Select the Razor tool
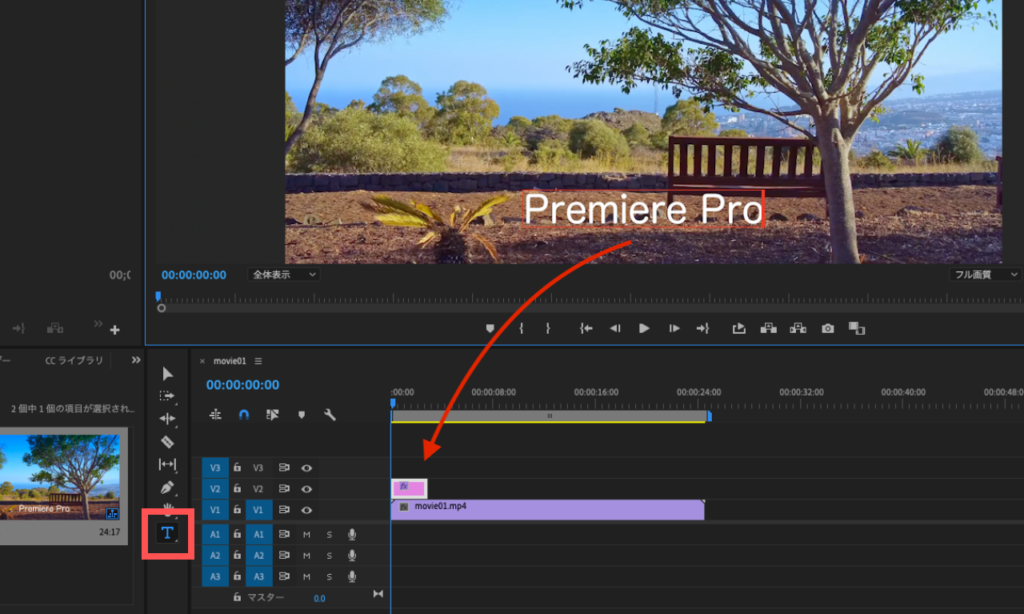1024x614 pixels. (x=167, y=442)
